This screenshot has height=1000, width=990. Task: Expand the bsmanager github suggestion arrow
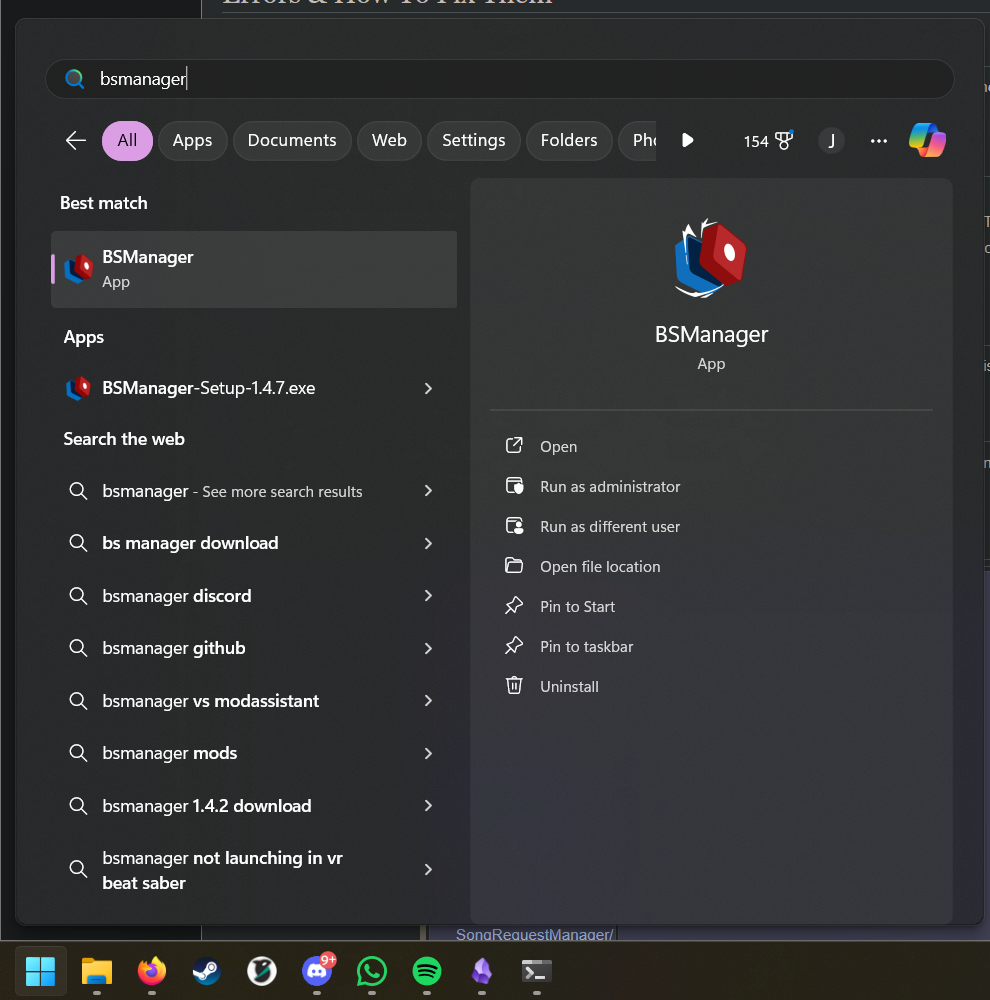pyautogui.click(x=428, y=648)
